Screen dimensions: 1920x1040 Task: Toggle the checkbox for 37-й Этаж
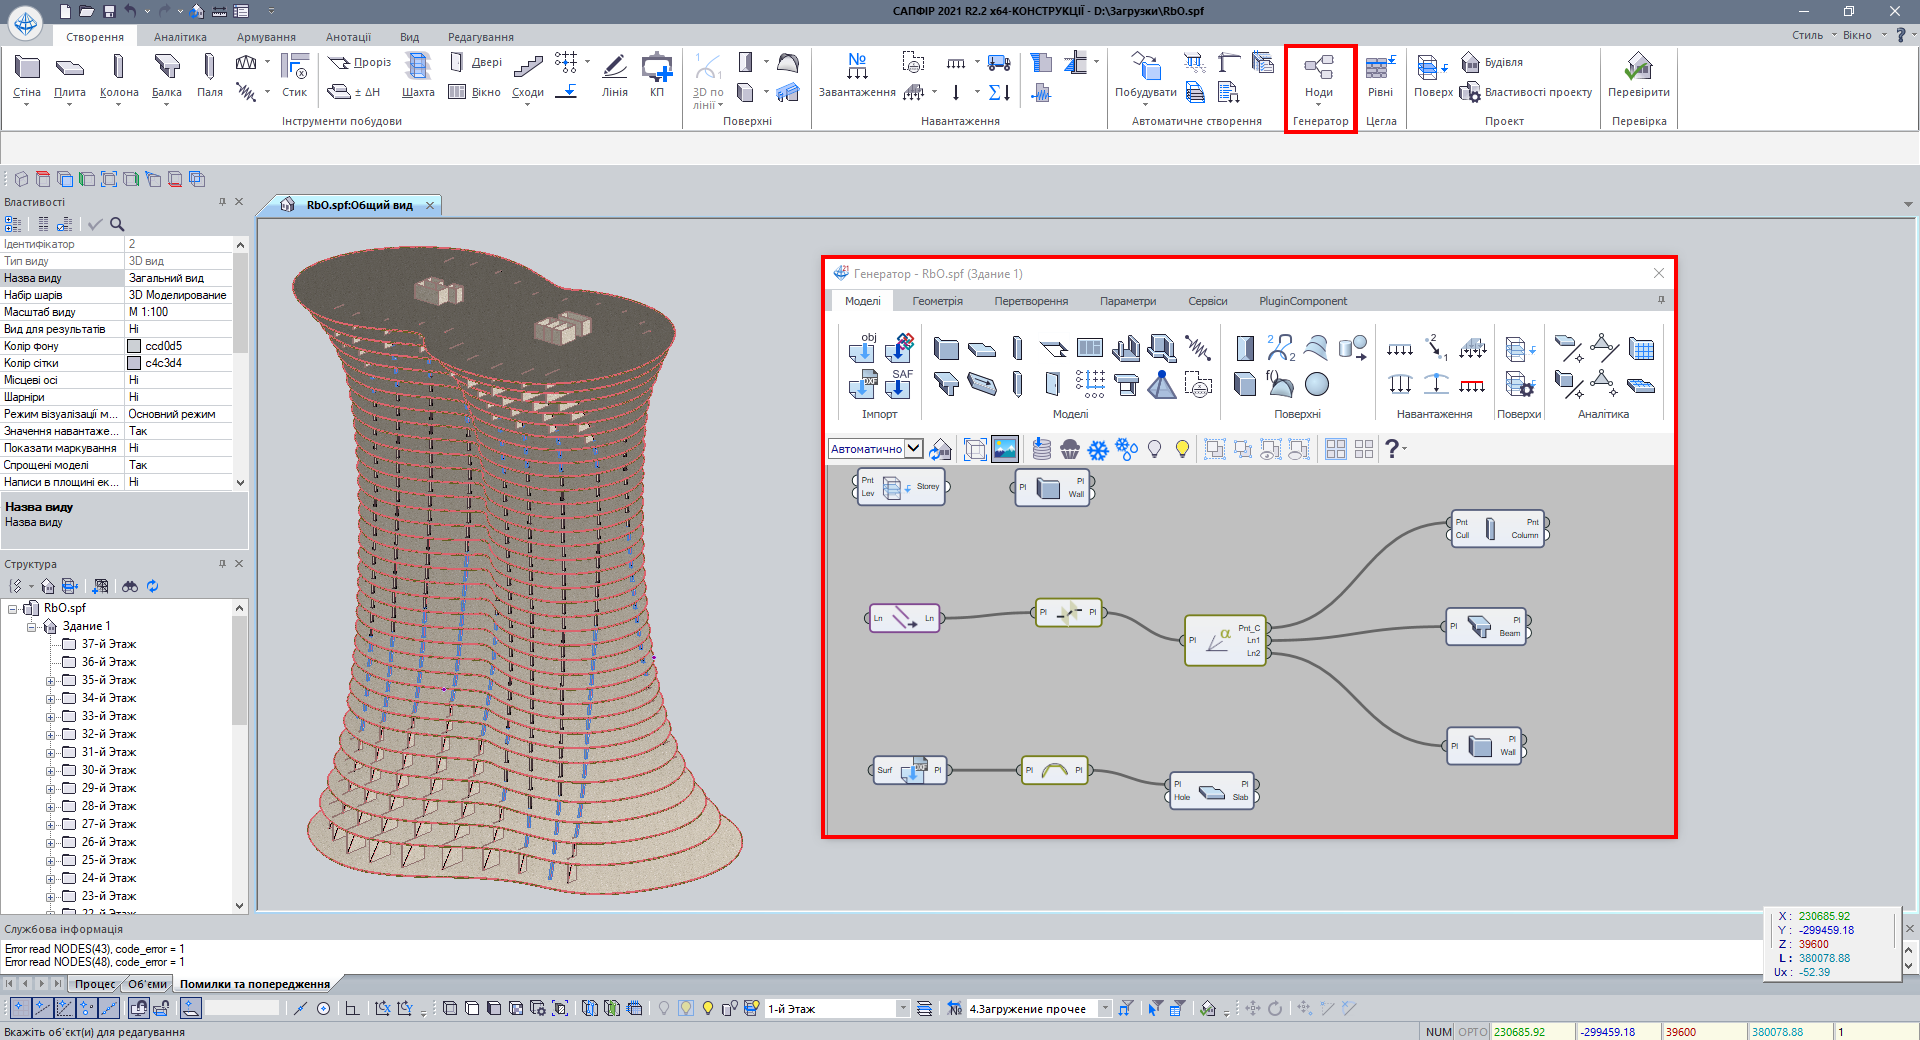click(x=69, y=644)
